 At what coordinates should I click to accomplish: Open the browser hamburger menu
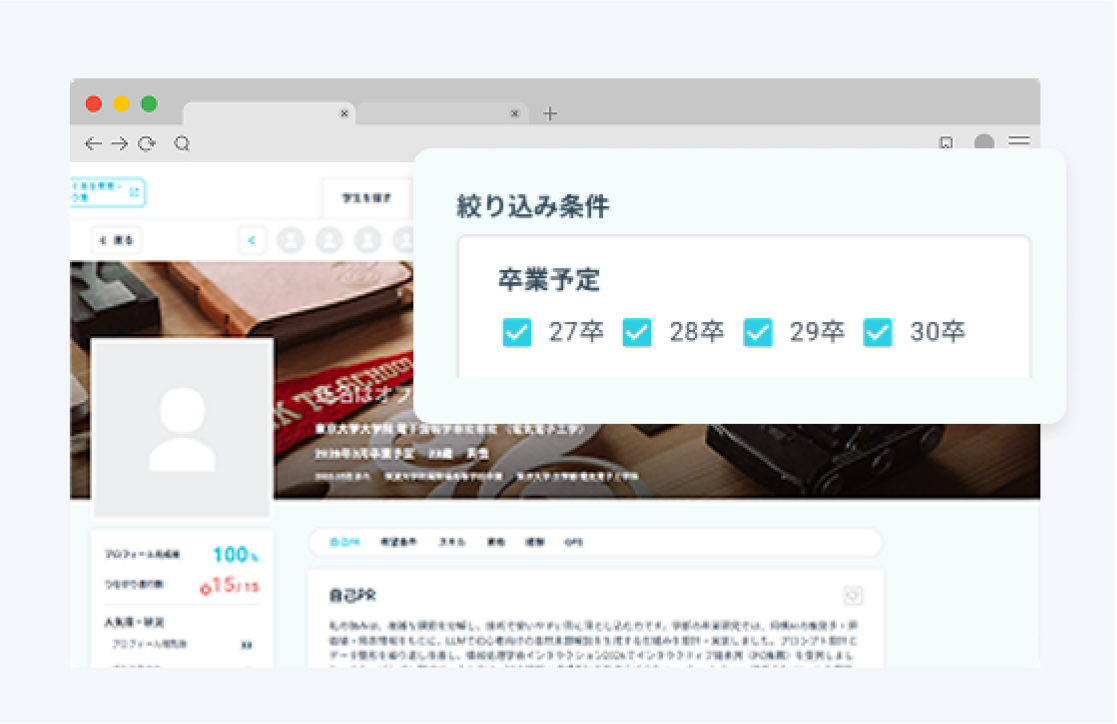click(1019, 141)
